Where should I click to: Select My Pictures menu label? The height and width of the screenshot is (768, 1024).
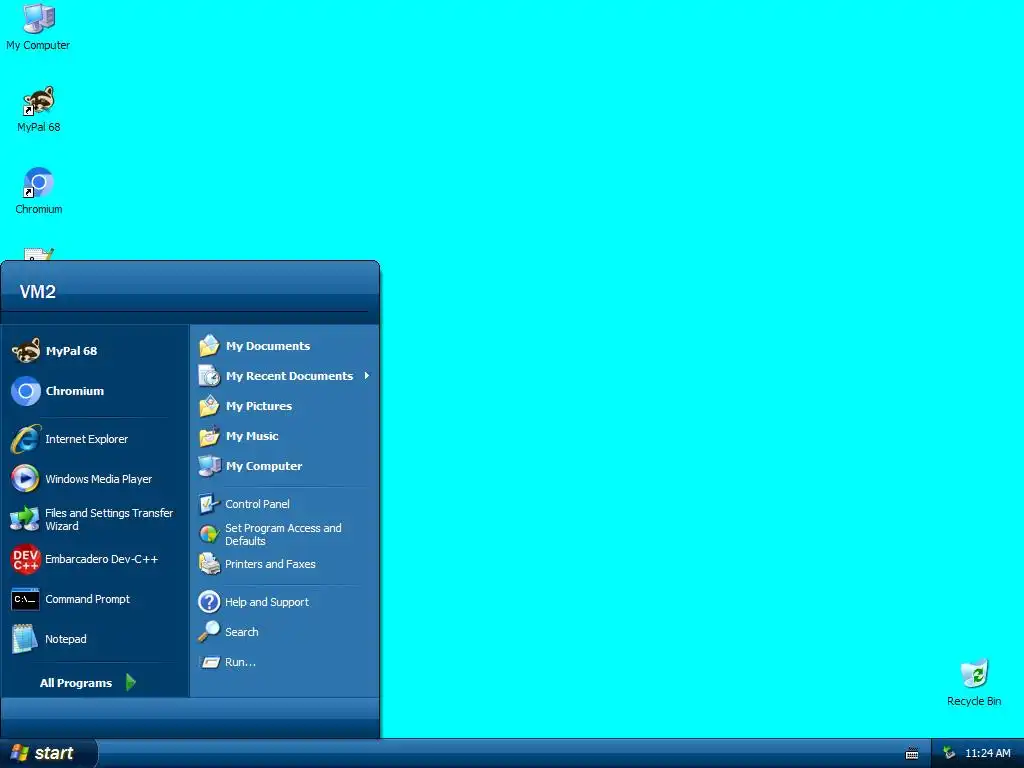coord(259,406)
